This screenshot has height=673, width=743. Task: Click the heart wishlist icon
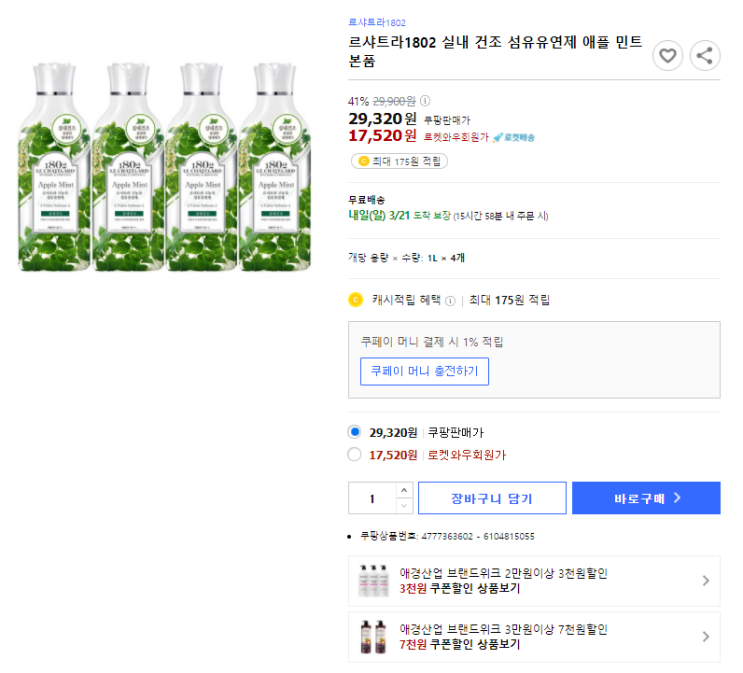[668, 56]
